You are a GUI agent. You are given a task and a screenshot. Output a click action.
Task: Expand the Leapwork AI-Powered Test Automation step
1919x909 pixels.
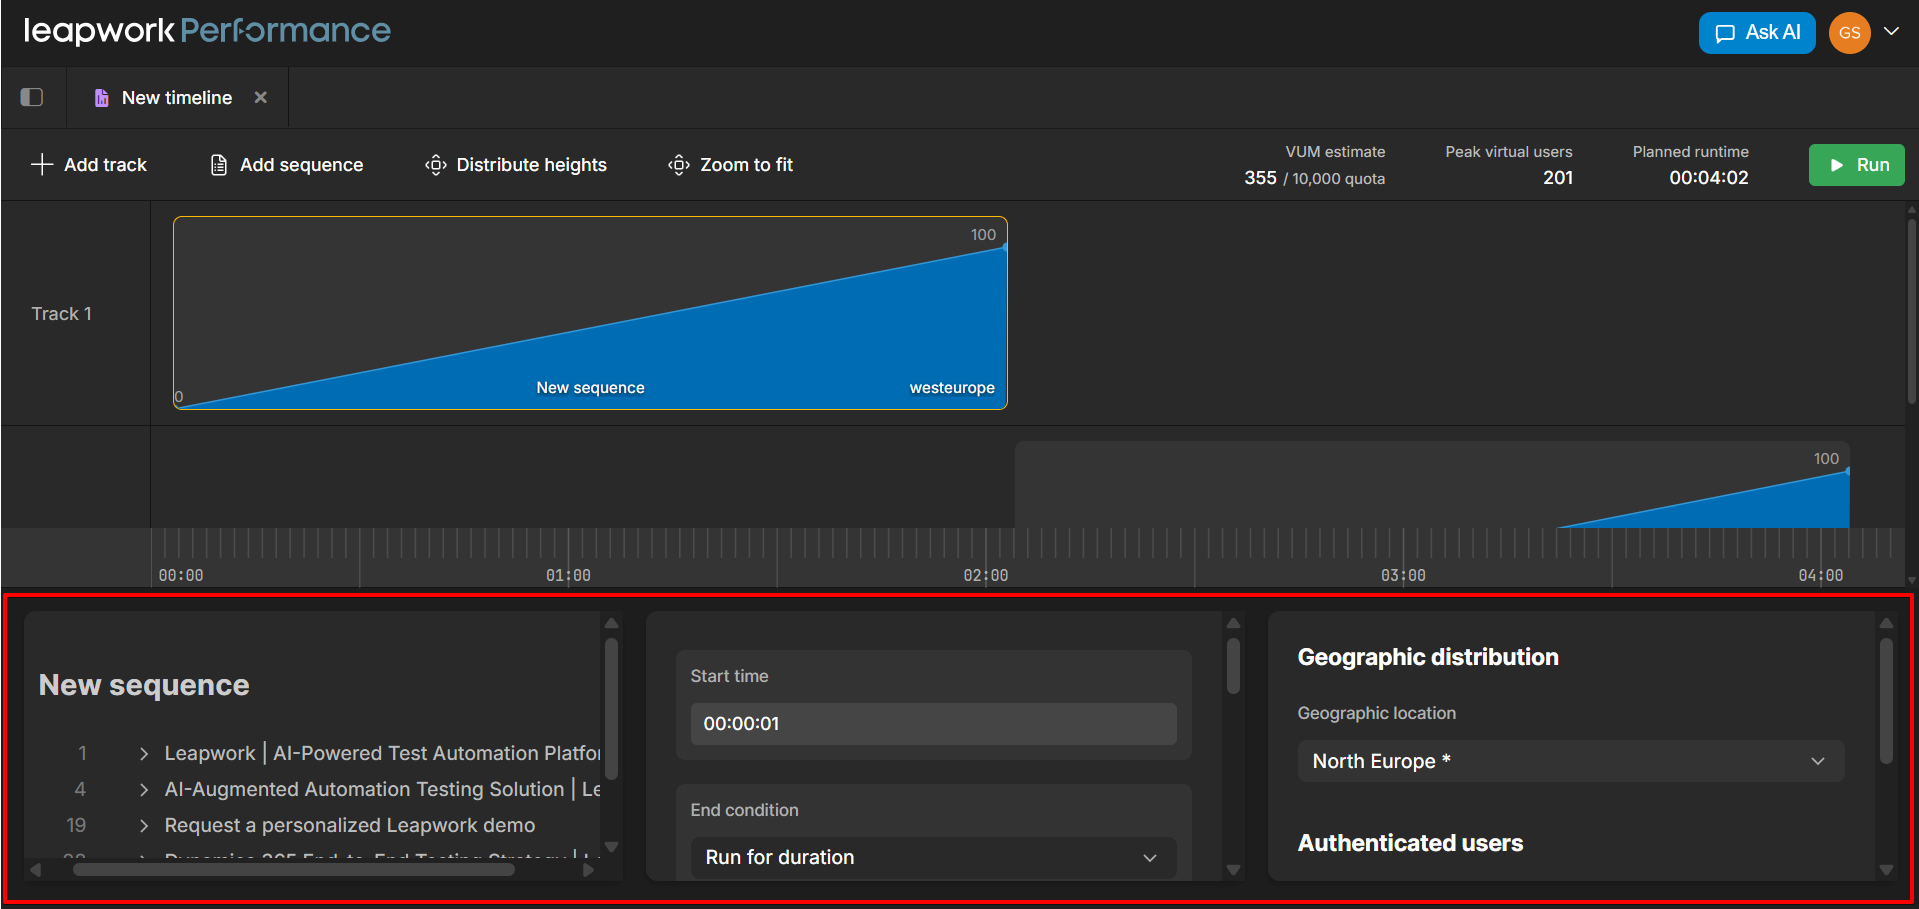144,754
